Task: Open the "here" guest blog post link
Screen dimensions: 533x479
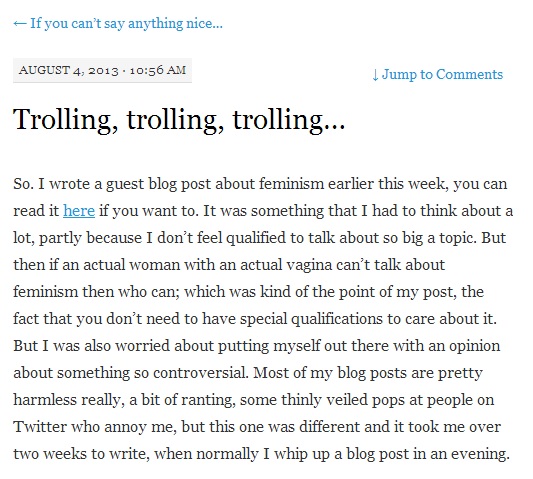Action: (x=79, y=211)
